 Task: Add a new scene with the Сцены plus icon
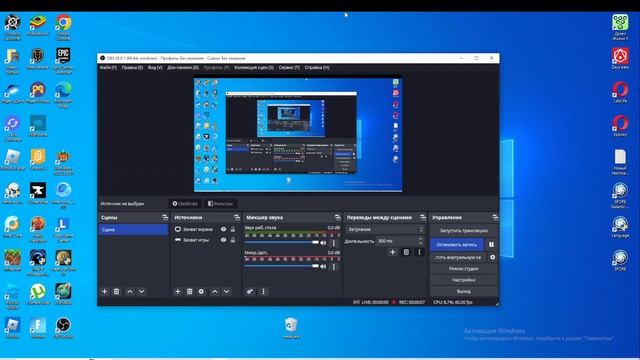[104, 291]
